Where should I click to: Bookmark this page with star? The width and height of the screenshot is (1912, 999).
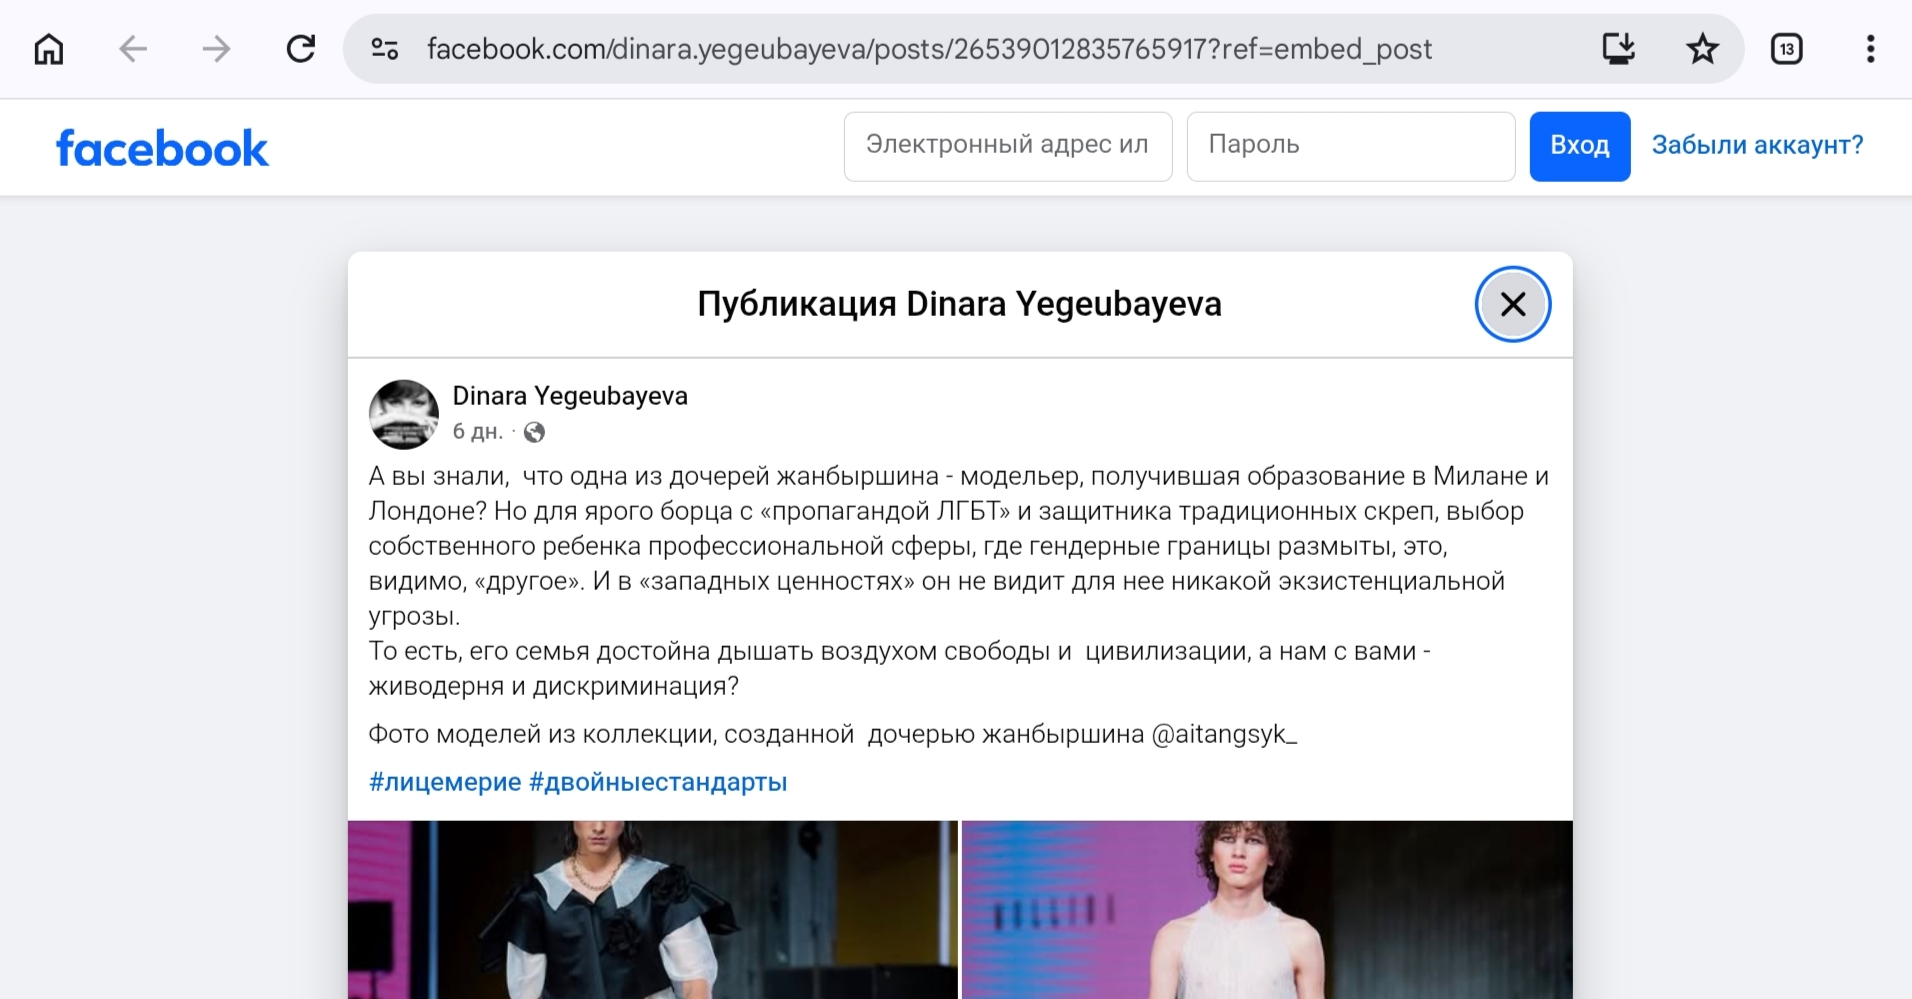click(x=1702, y=49)
